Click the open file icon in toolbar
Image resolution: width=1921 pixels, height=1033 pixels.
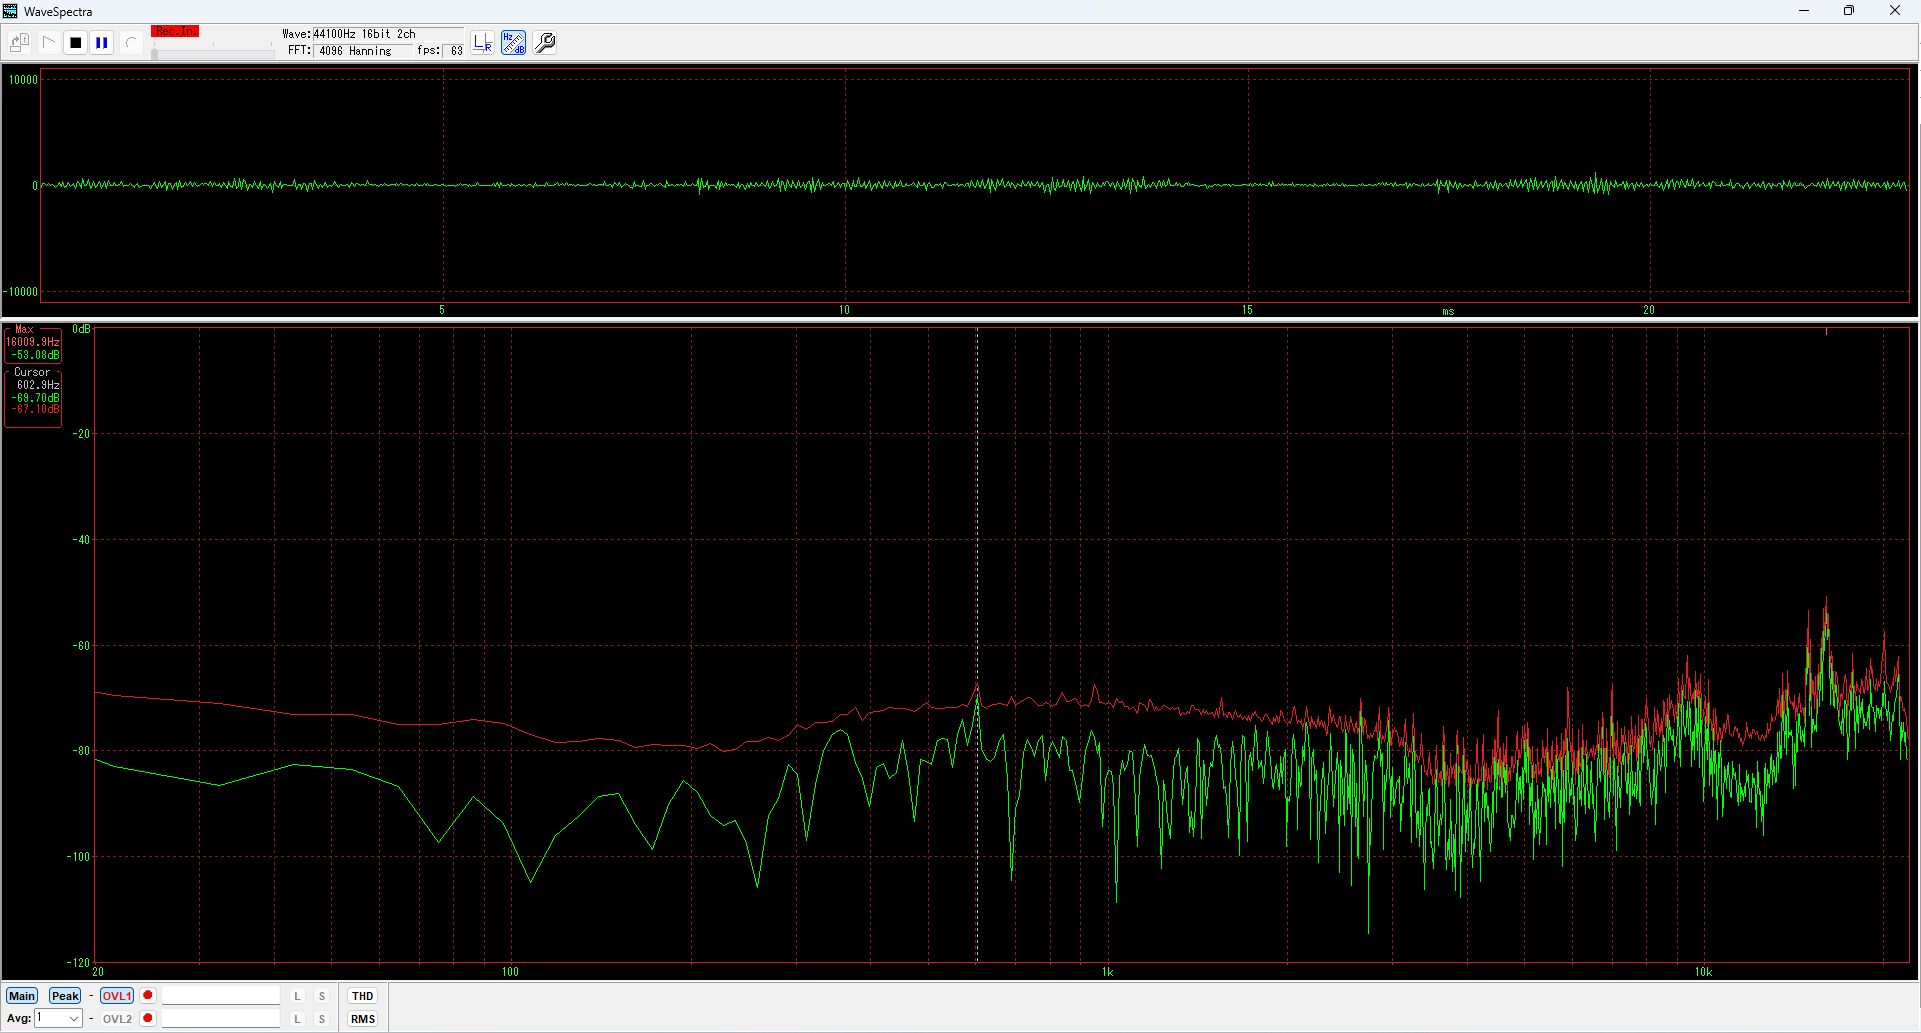click(20, 43)
